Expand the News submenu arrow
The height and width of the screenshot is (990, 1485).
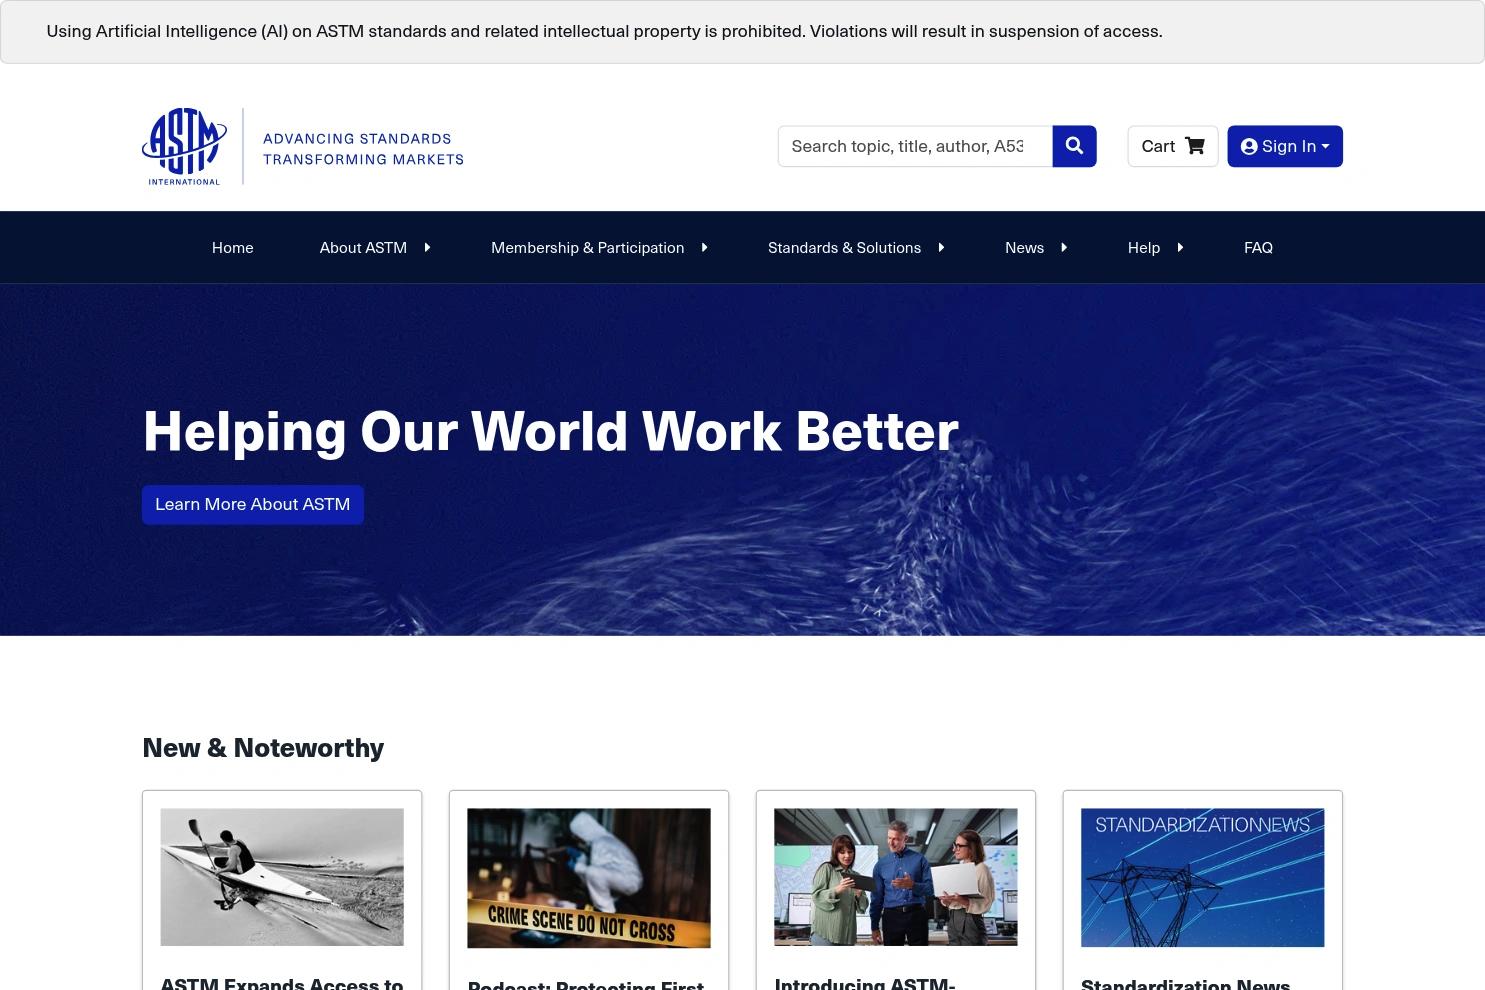(1063, 247)
